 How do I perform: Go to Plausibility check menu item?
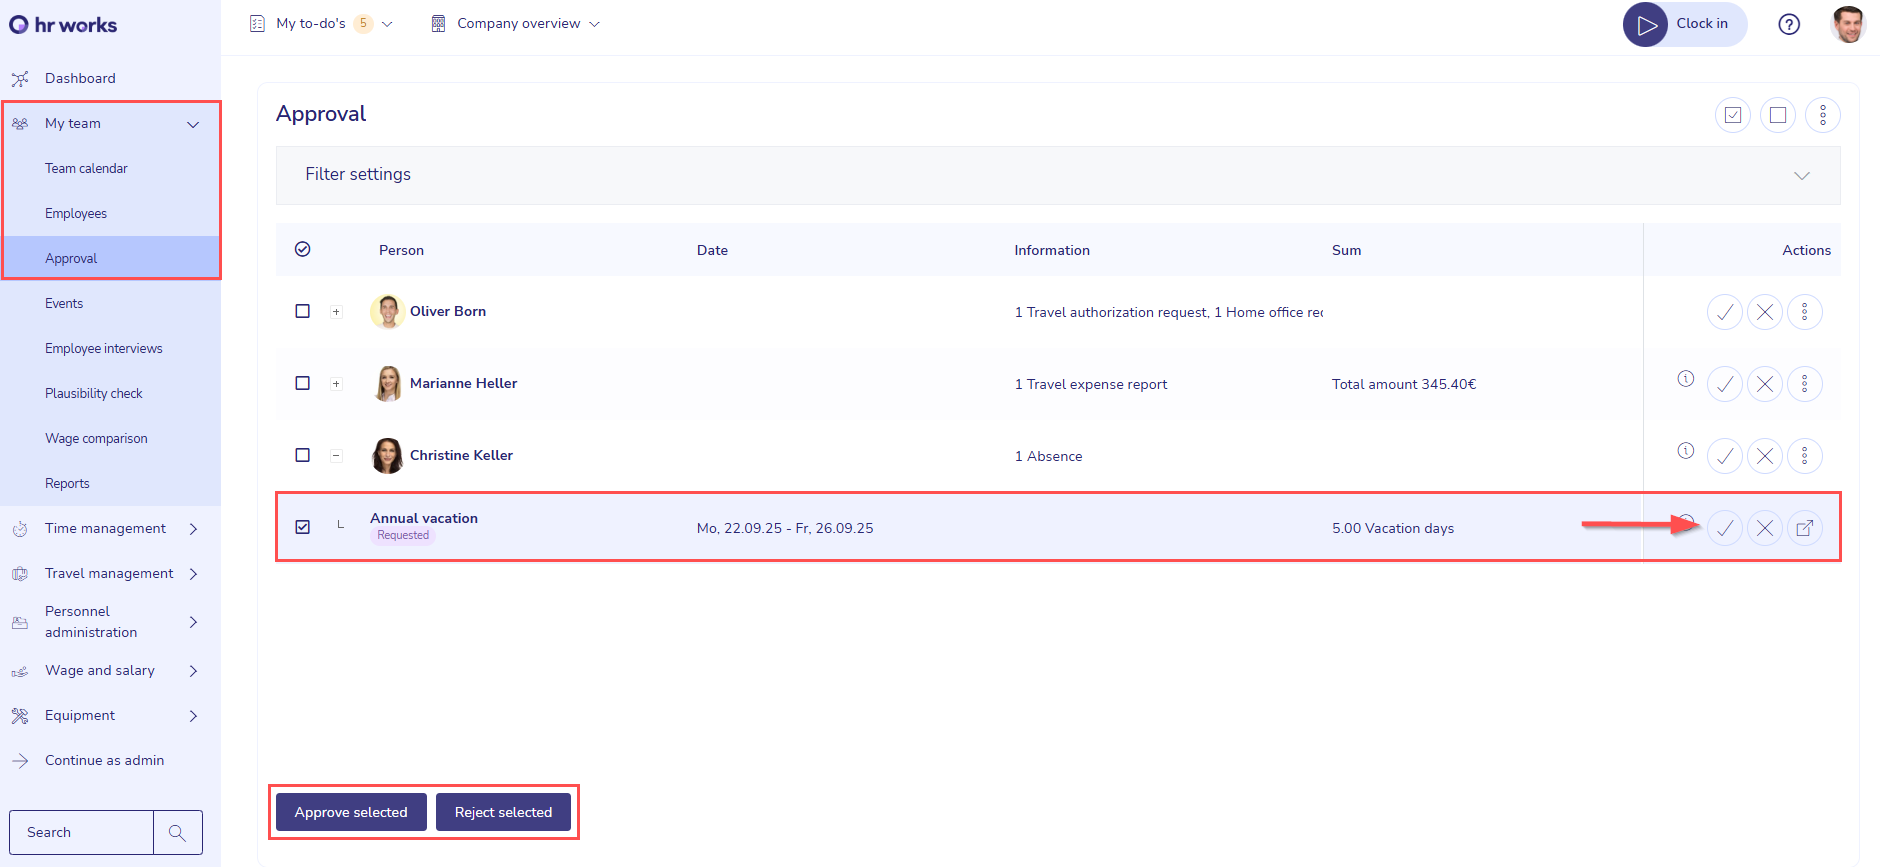pyautogui.click(x=94, y=393)
